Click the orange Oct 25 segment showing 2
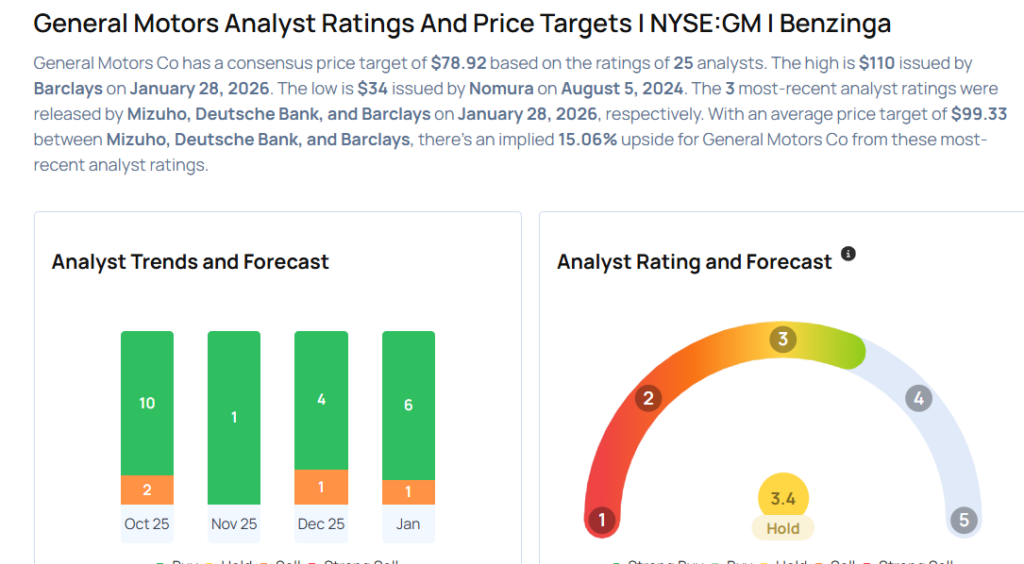Image resolution: width=1024 pixels, height=564 pixels. (147, 490)
